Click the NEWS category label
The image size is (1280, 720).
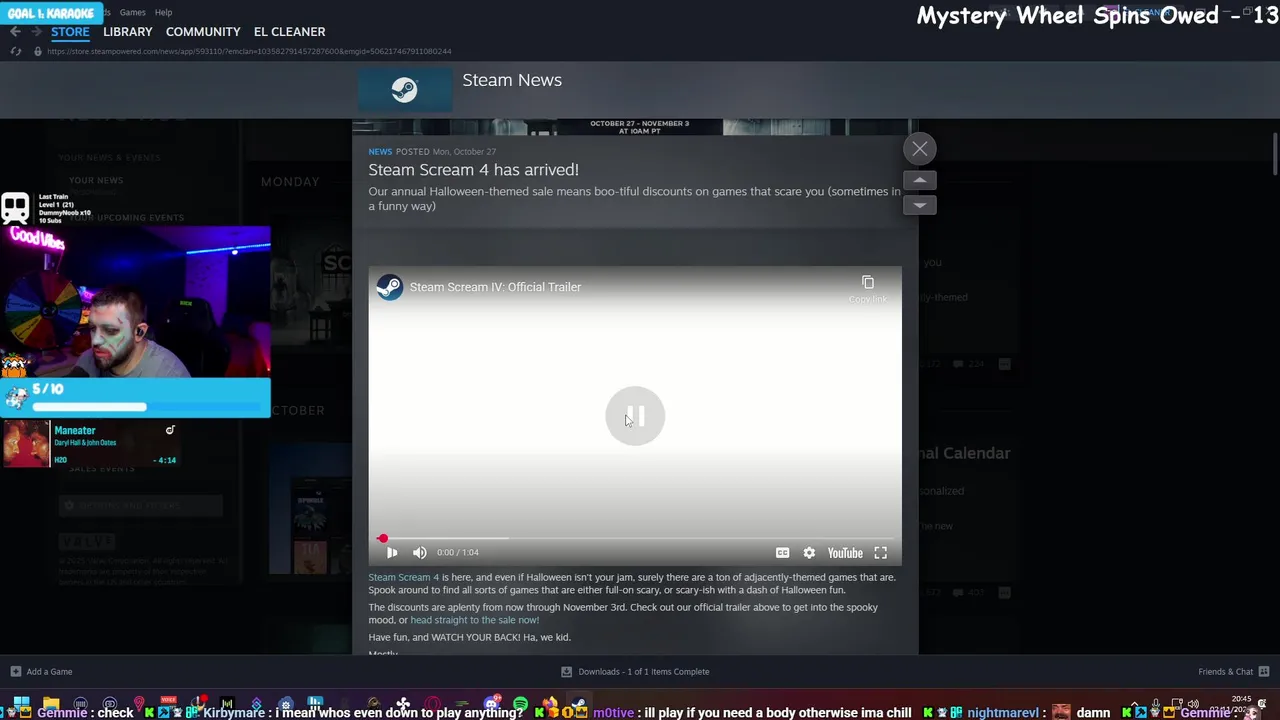point(380,152)
